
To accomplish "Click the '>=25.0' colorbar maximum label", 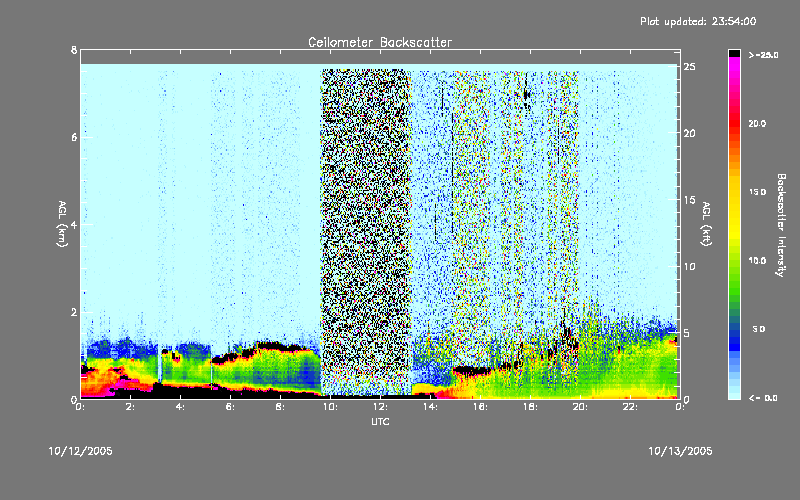I will [x=763, y=55].
